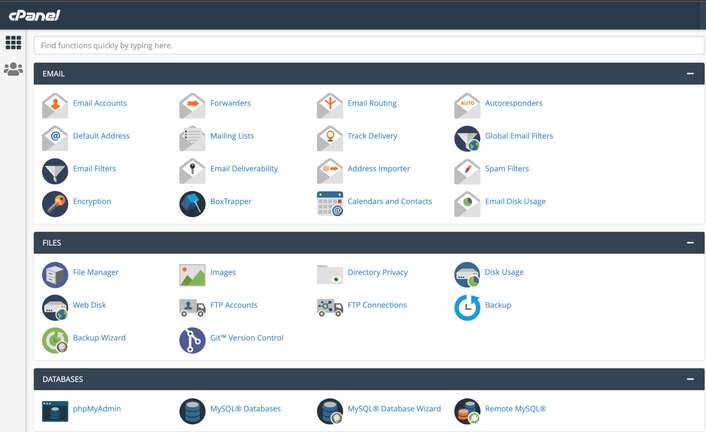
Task: Go to Email Routing link
Action: 372,103
